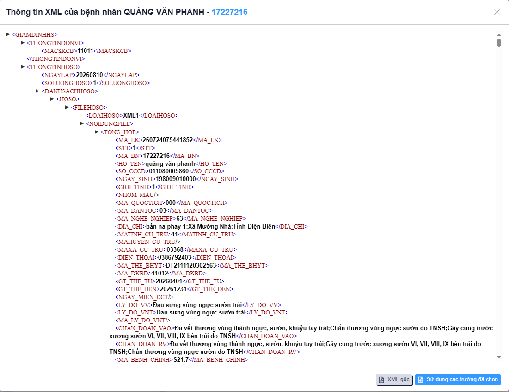
Task: Select the MA_DANTOC line
Action: (x=164, y=211)
